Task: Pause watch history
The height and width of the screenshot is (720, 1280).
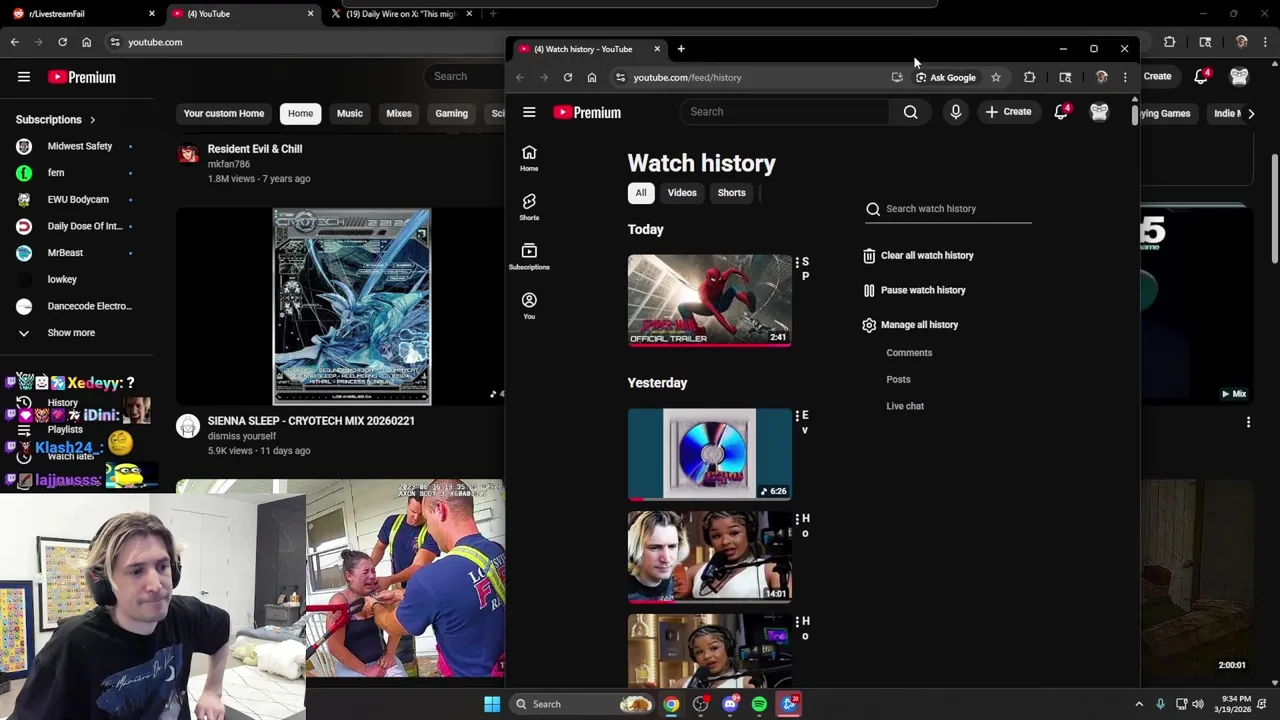Action: coord(914,290)
